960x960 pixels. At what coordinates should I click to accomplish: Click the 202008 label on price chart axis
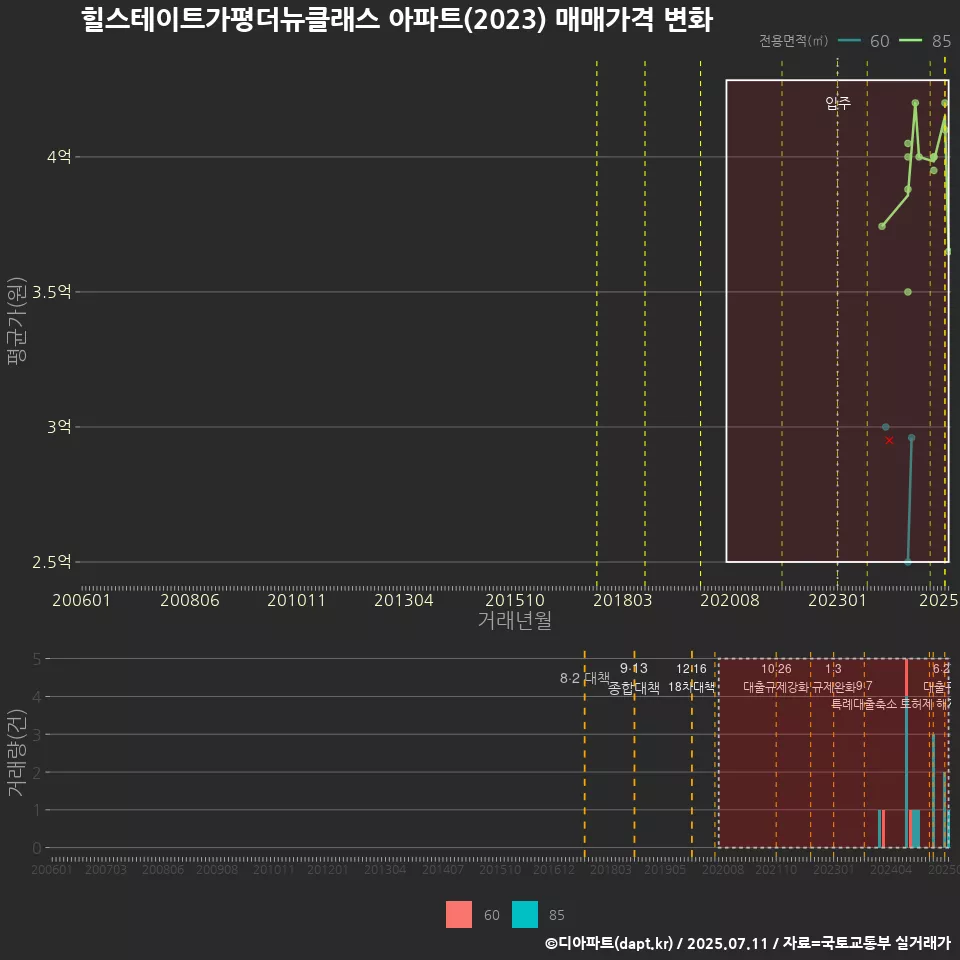(730, 600)
